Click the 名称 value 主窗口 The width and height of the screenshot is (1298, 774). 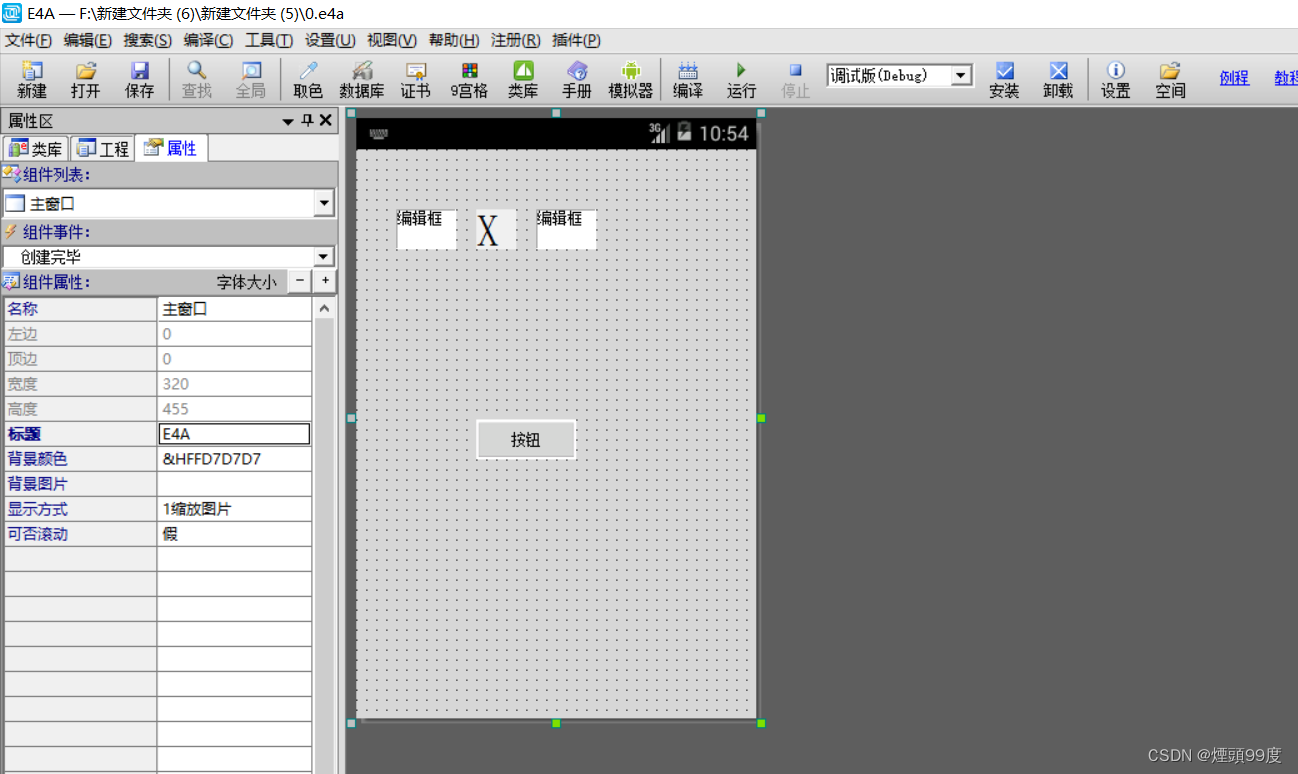coord(234,309)
